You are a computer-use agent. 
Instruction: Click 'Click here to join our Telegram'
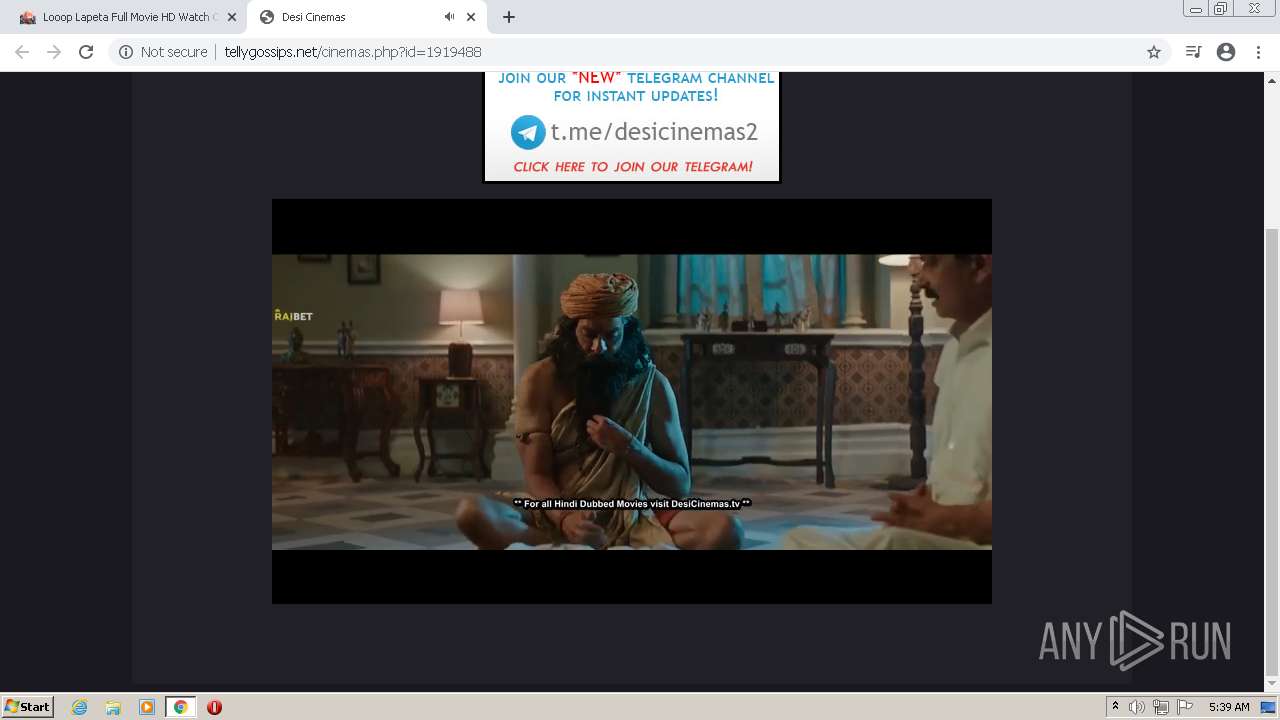[x=633, y=167]
